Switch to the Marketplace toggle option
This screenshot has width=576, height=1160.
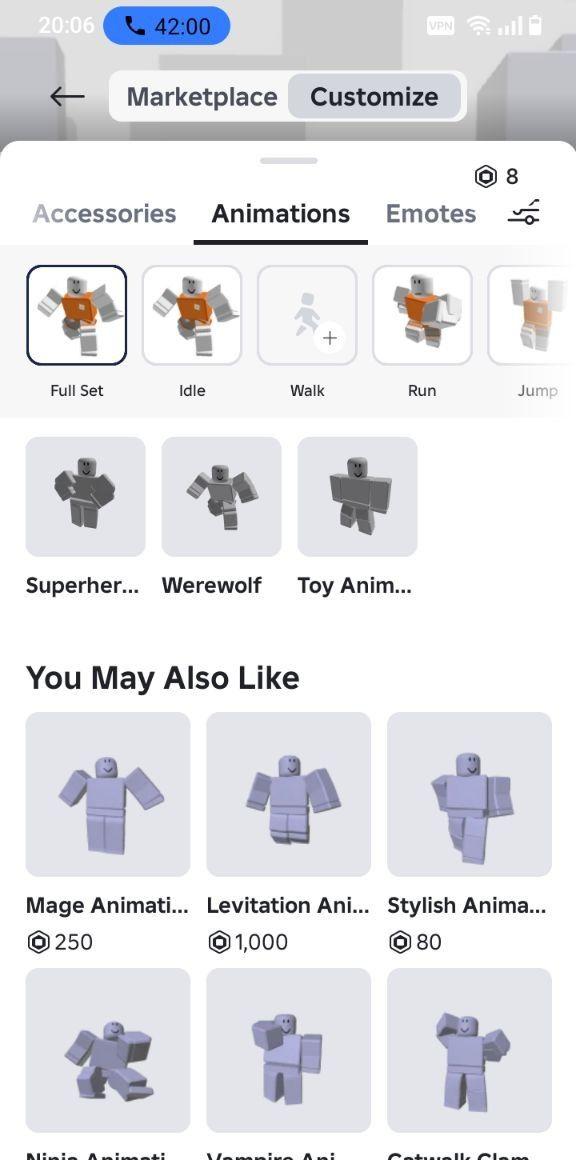click(202, 96)
